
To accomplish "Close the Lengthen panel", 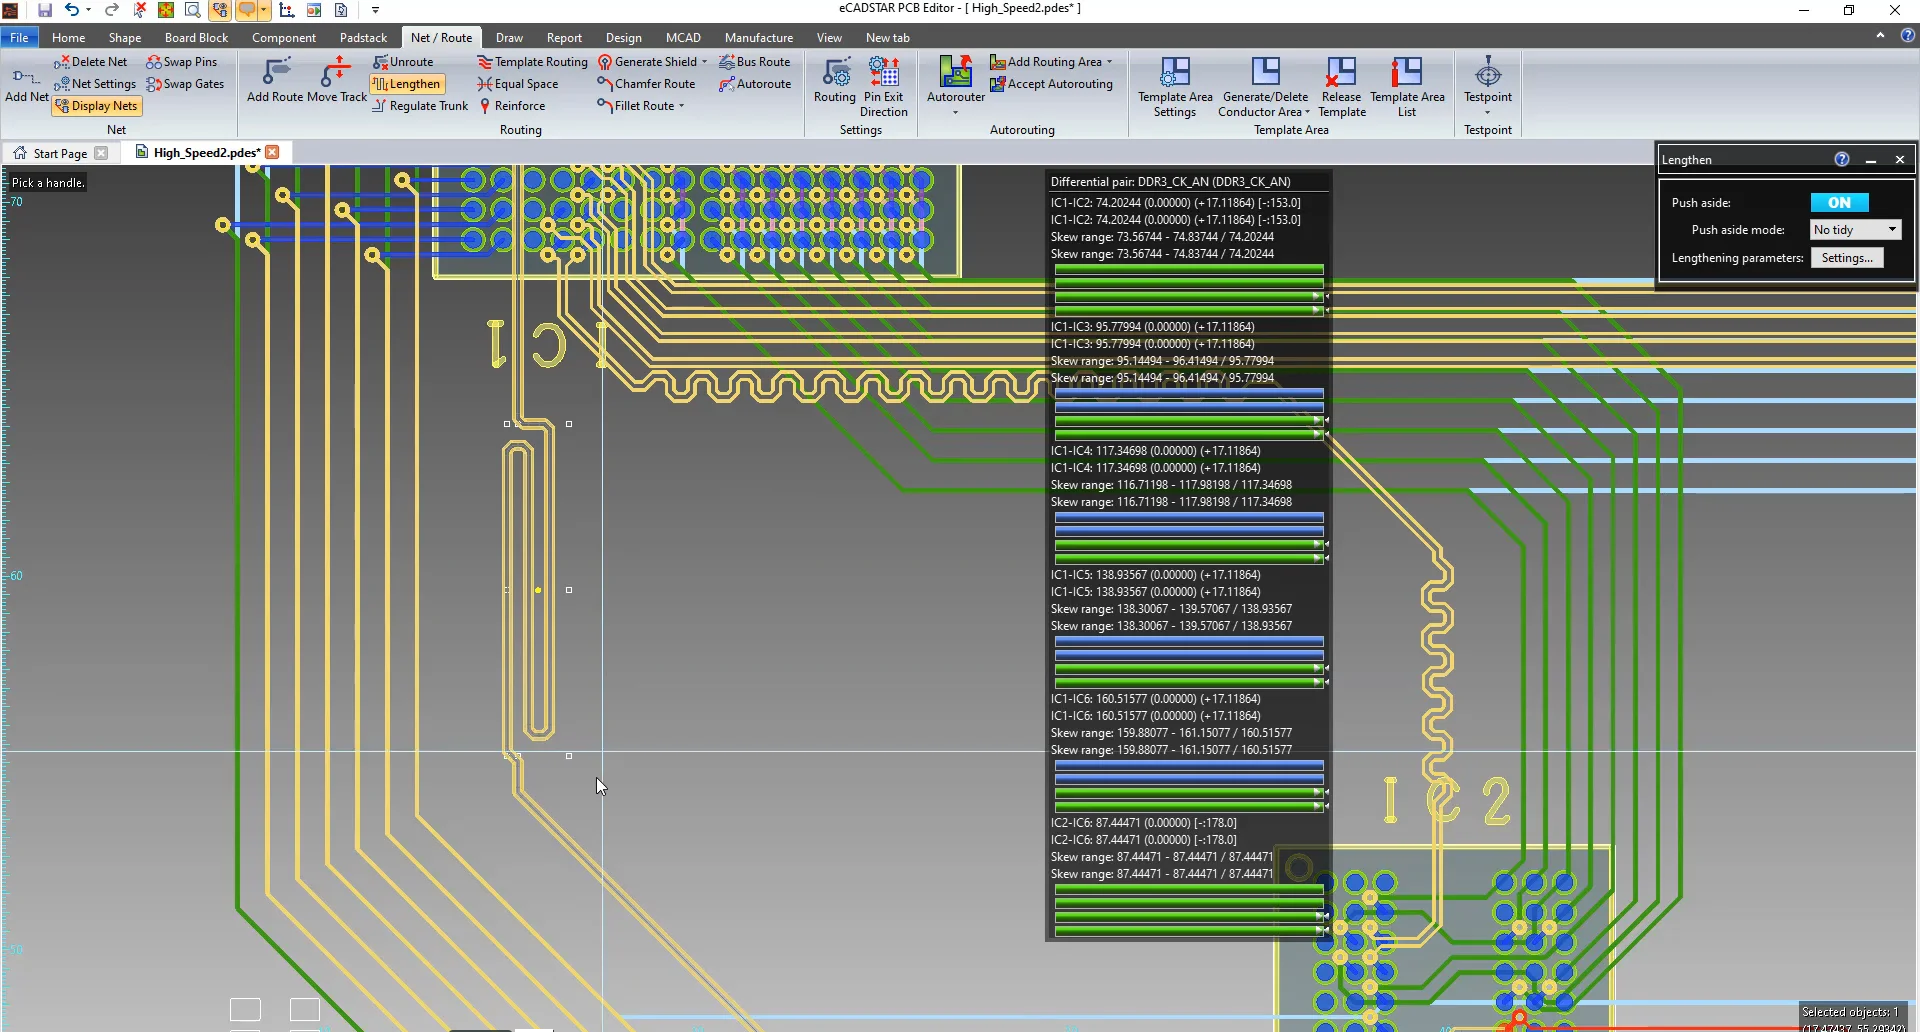I will 1900,159.
